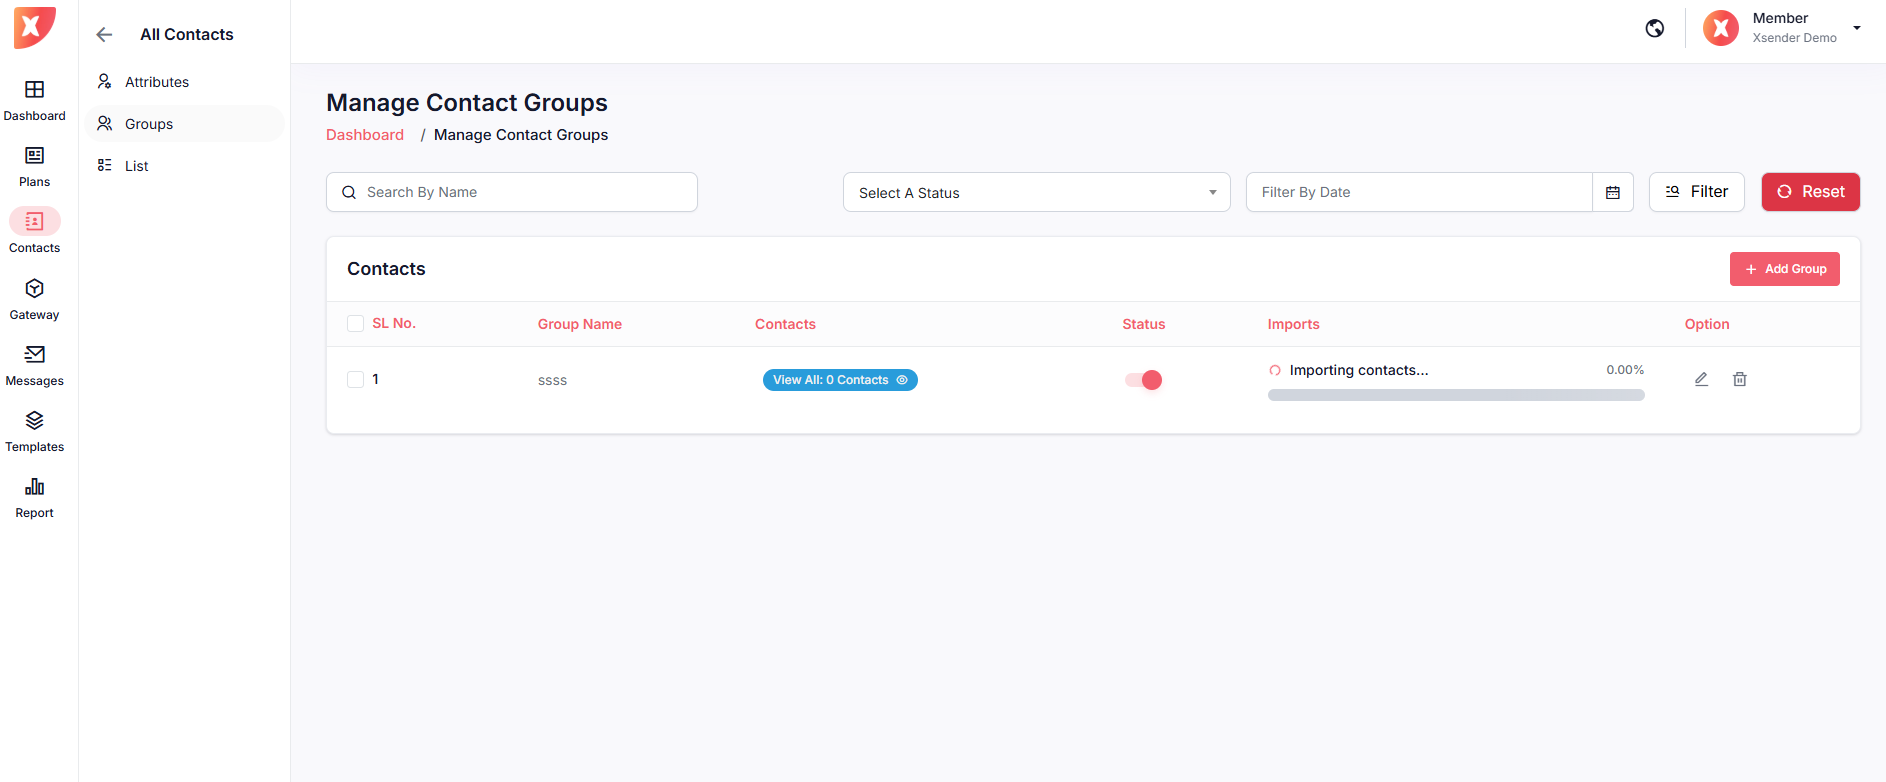Toggle the status switch for group ssss
Screen dimensions: 1886x782
click(1143, 380)
